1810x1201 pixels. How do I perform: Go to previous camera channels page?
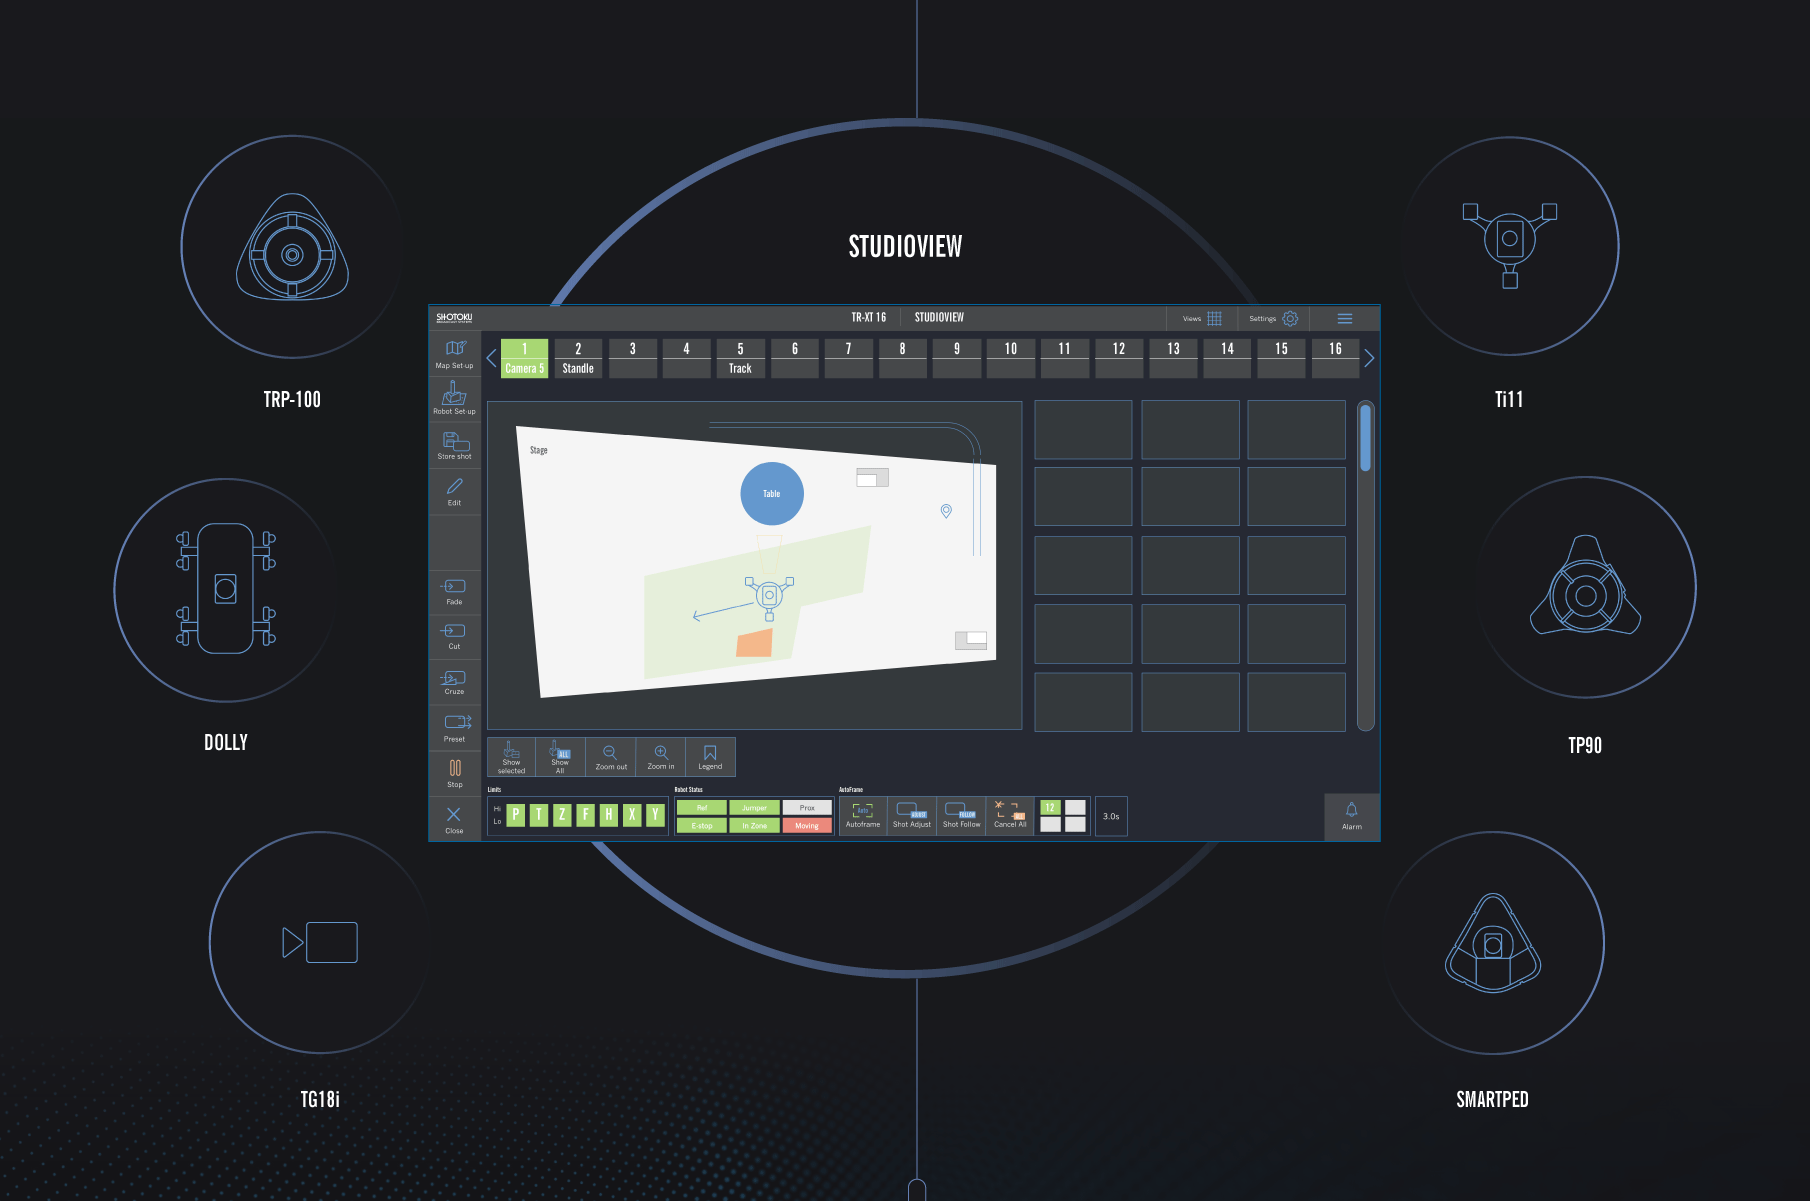(x=491, y=358)
